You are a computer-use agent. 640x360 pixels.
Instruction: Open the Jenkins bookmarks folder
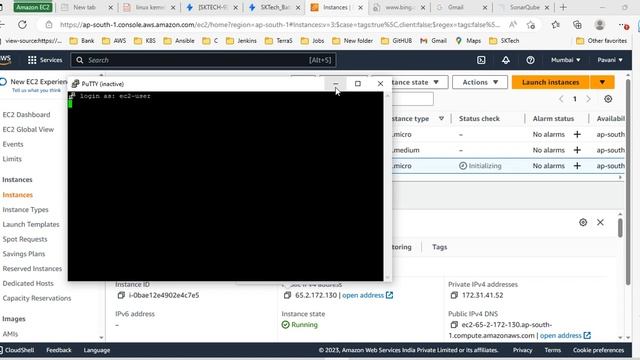[241, 41]
